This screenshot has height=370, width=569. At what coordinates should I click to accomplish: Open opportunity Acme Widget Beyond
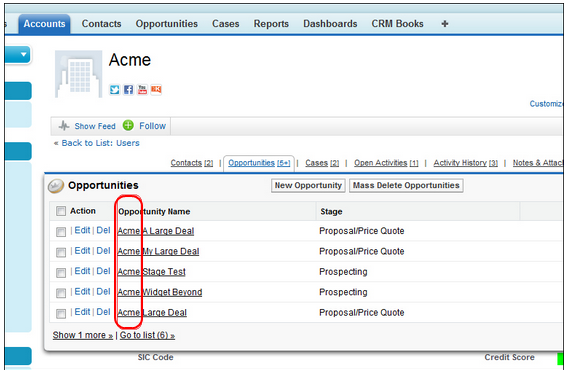(x=160, y=292)
